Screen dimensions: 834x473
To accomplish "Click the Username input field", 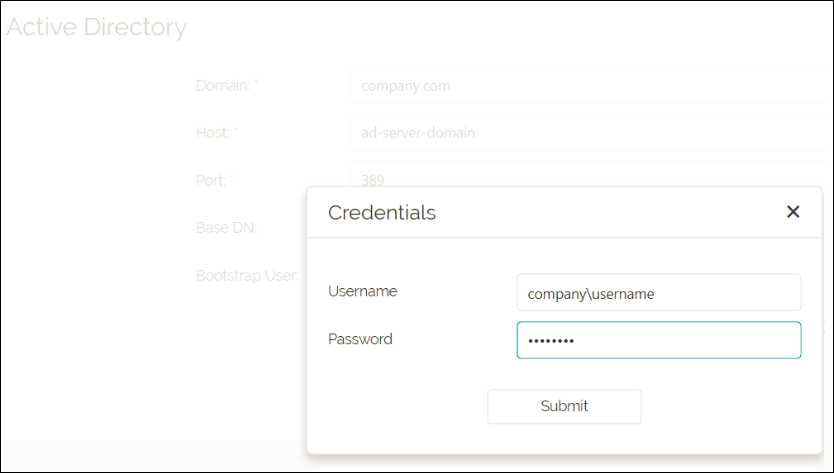I will 658,293.
